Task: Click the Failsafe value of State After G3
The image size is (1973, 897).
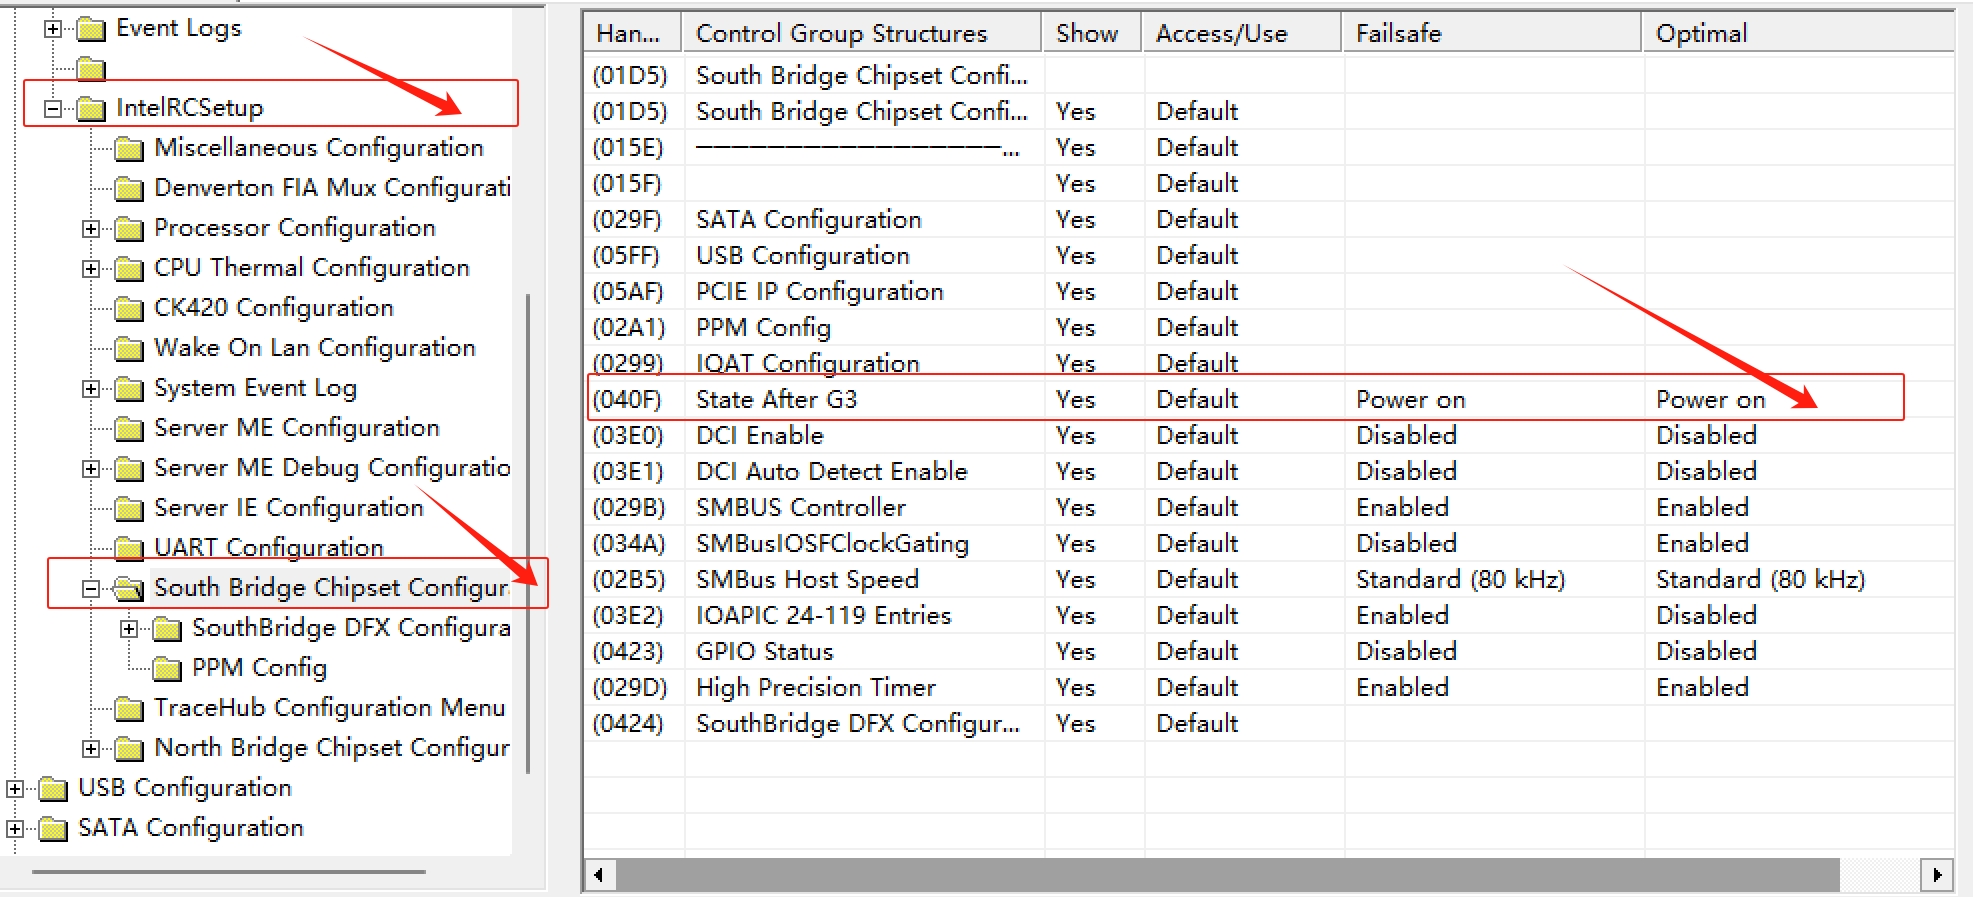Action: (x=1411, y=400)
